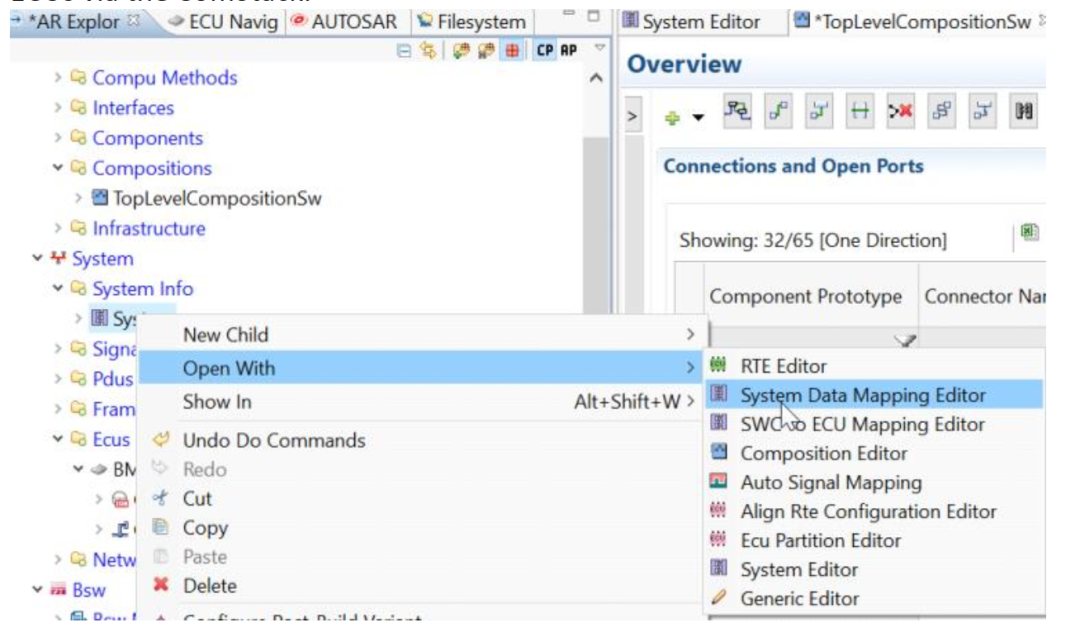Switch to the Filesystem tab
The image size is (1080, 632).
tap(471, 22)
